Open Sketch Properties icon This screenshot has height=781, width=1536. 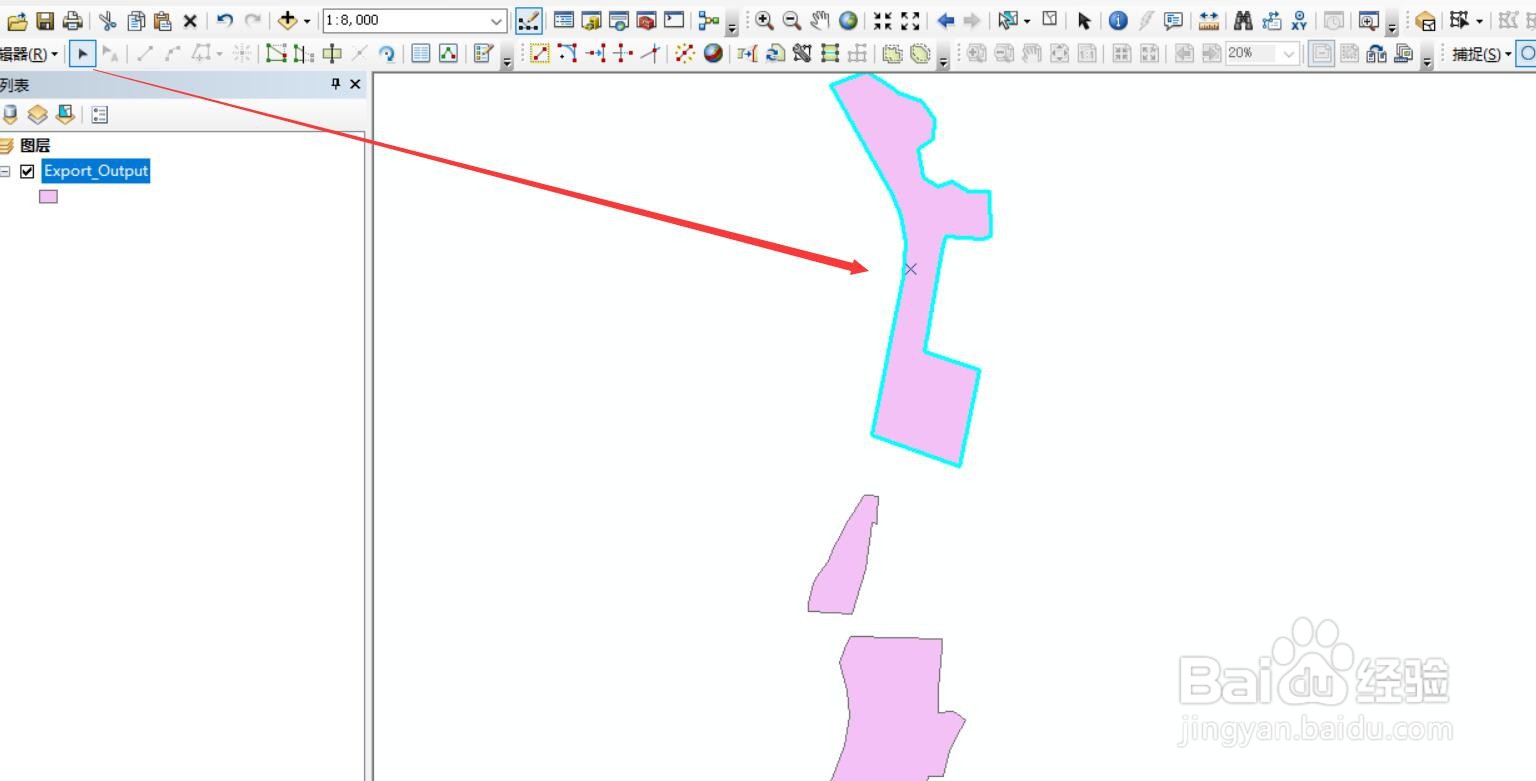(448, 54)
